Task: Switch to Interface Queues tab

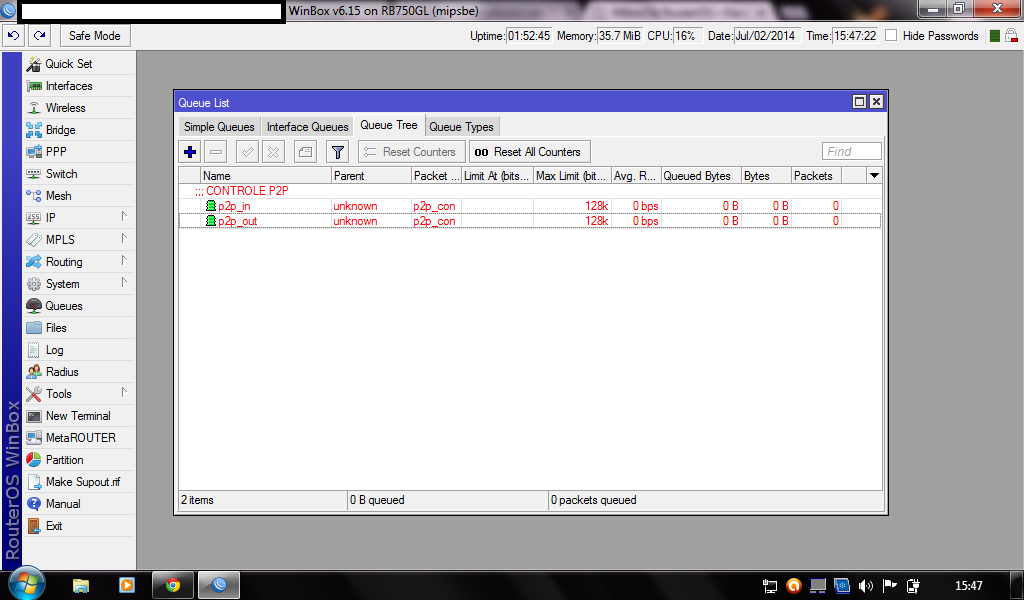Action: [307, 127]
